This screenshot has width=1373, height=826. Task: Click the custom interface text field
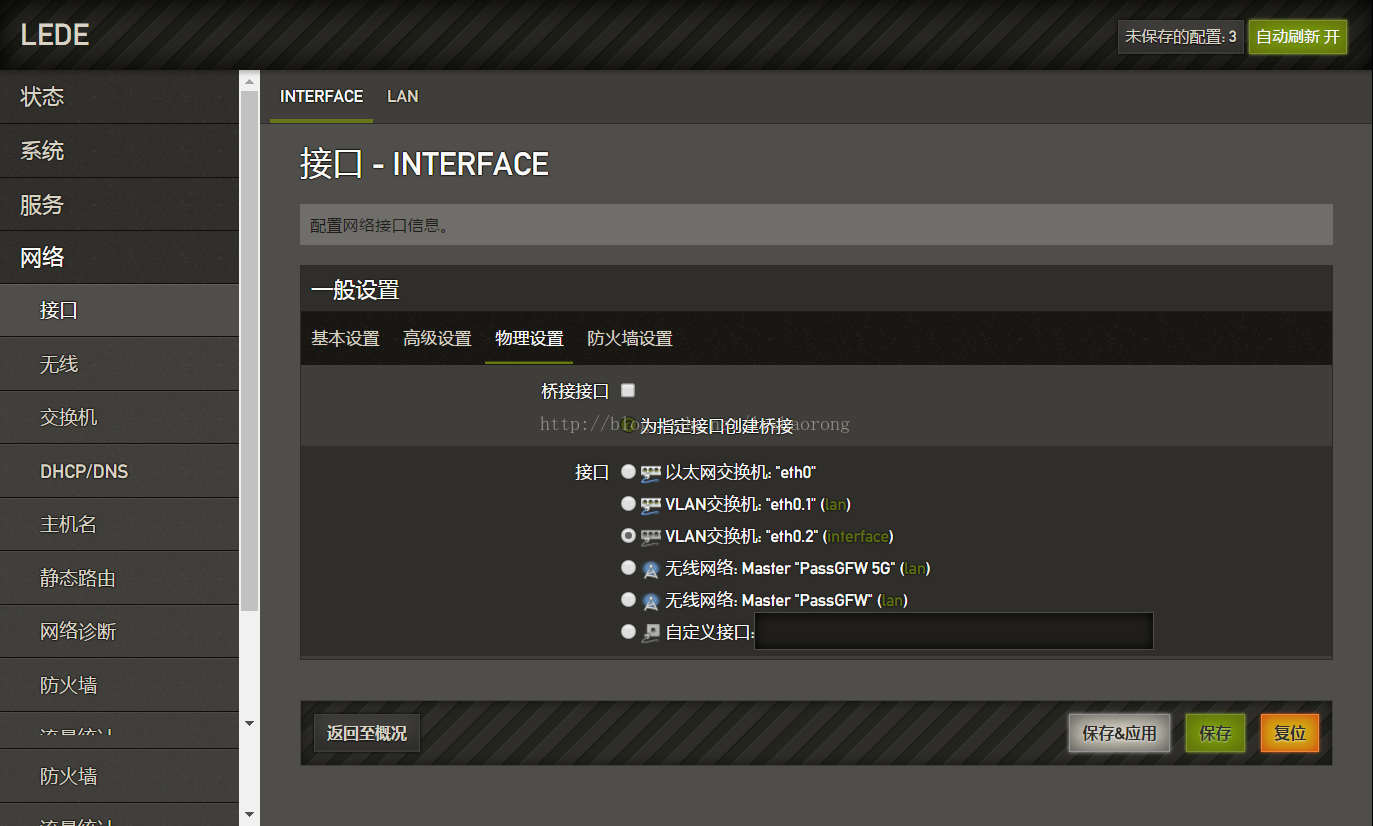pos(954,632)
